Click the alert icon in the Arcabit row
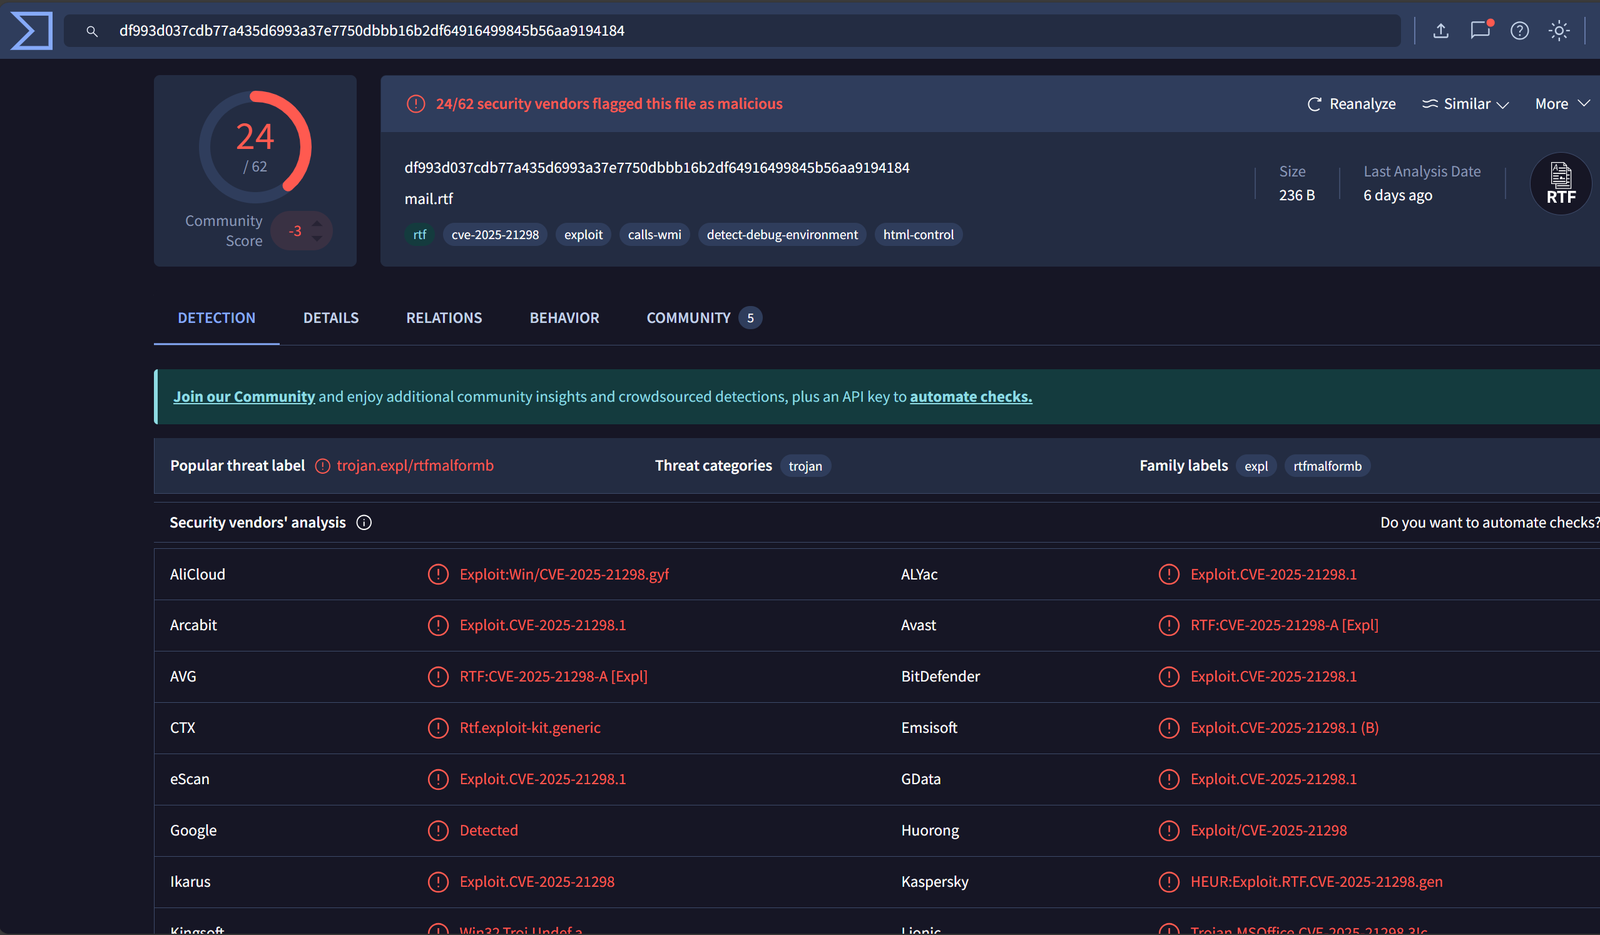The height and width of the screenshot is (935, 1600). tap(438, 626)
